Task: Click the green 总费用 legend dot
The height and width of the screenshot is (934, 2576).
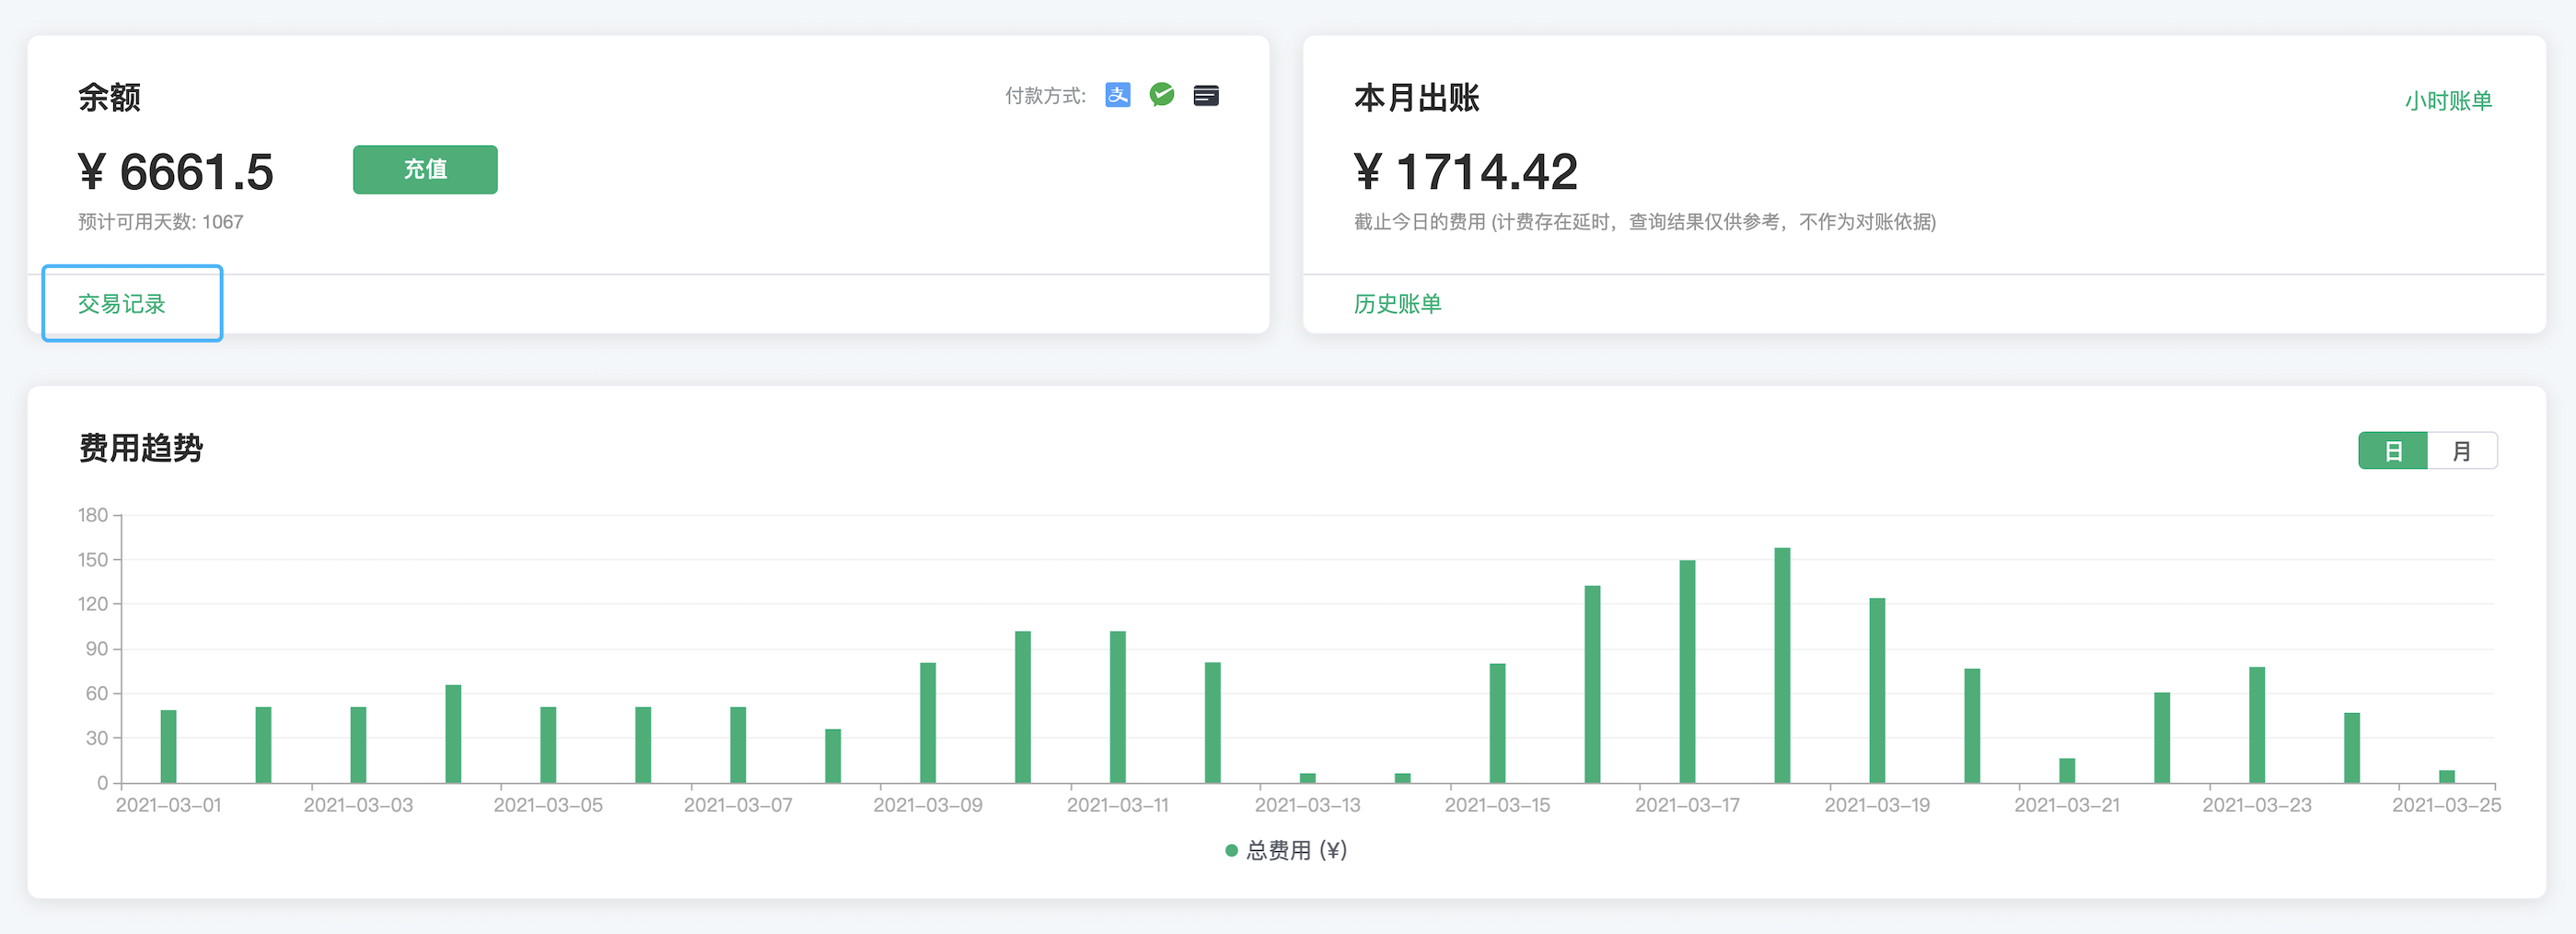Action: [1231, 850]
